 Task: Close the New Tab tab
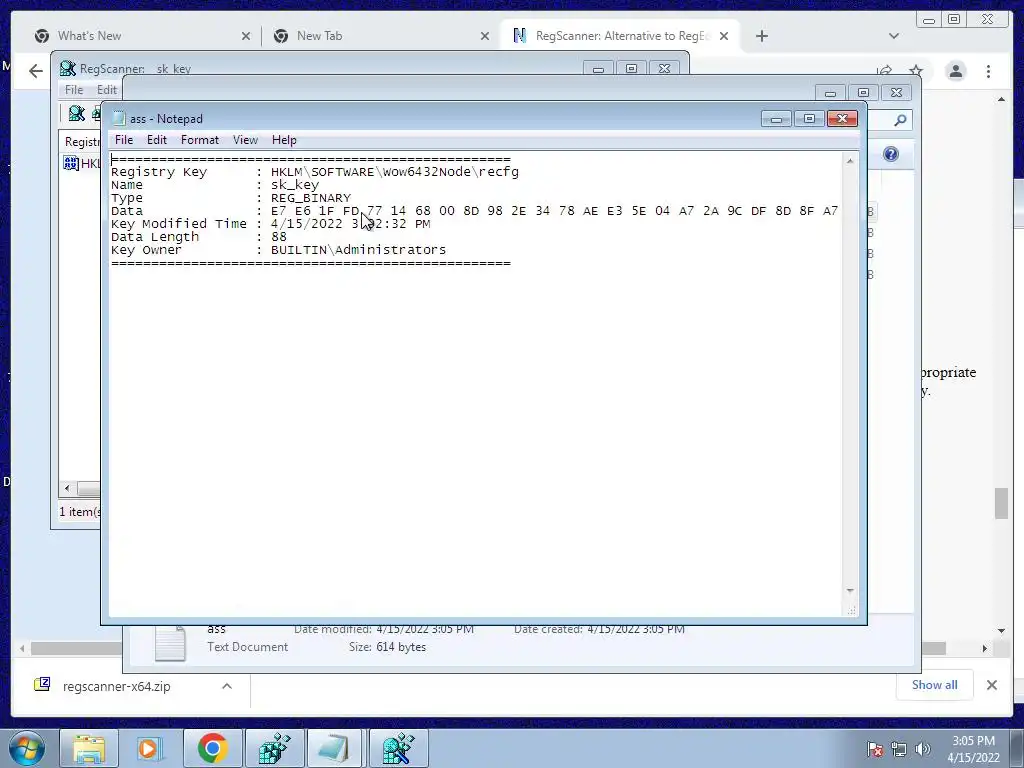[x=485, y=36]
